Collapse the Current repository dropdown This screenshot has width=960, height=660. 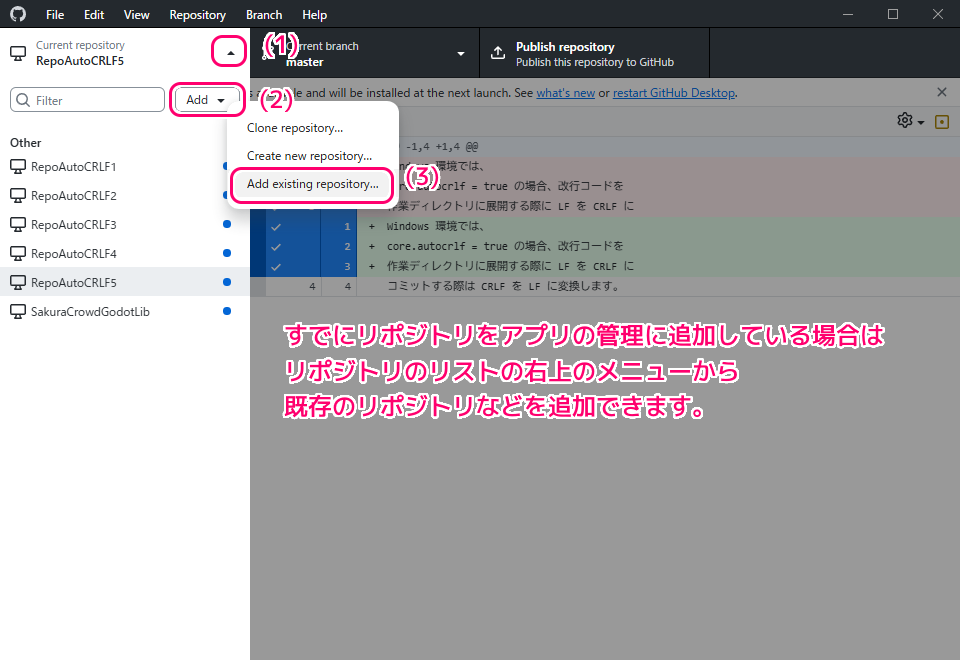coord(230,53)
